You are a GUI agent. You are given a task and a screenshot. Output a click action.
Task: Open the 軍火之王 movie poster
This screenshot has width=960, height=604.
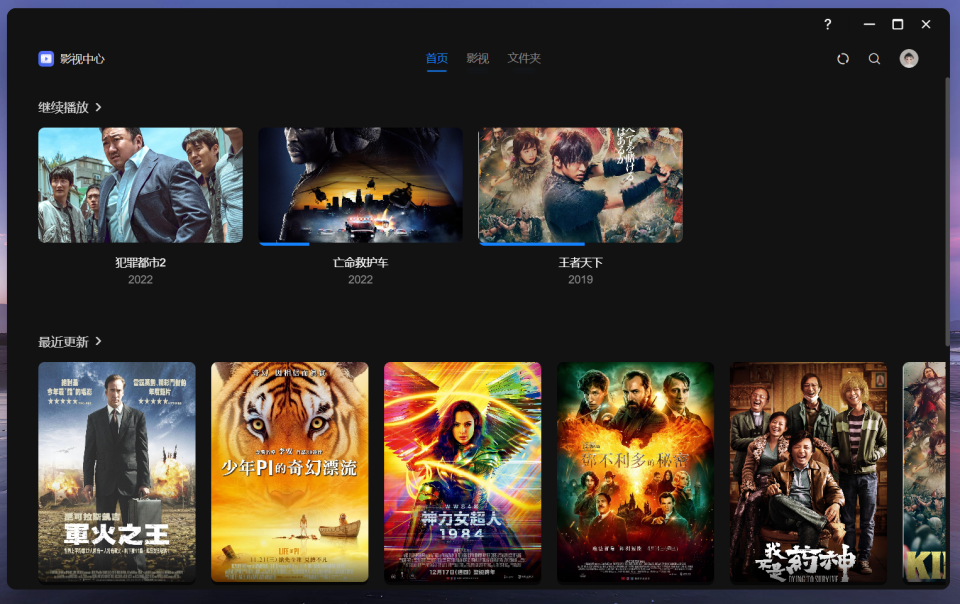click(x=117, y=472)
